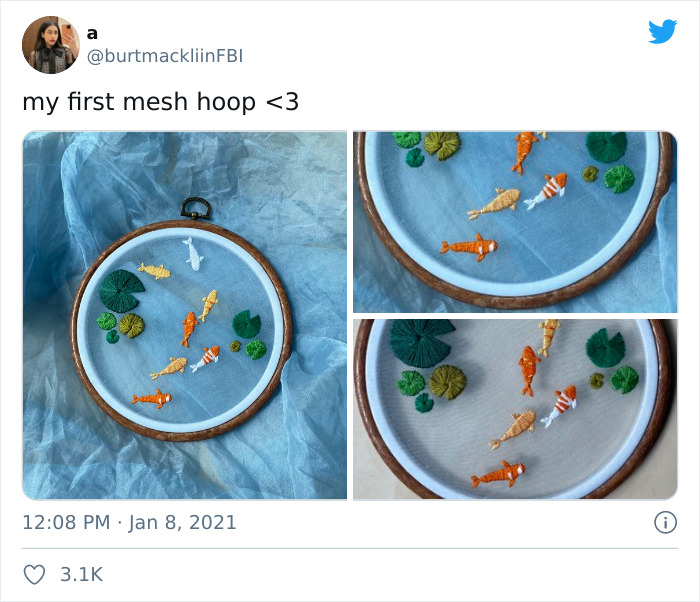
Task: Click the Twitter bird logo
Action: coord(662,32)
